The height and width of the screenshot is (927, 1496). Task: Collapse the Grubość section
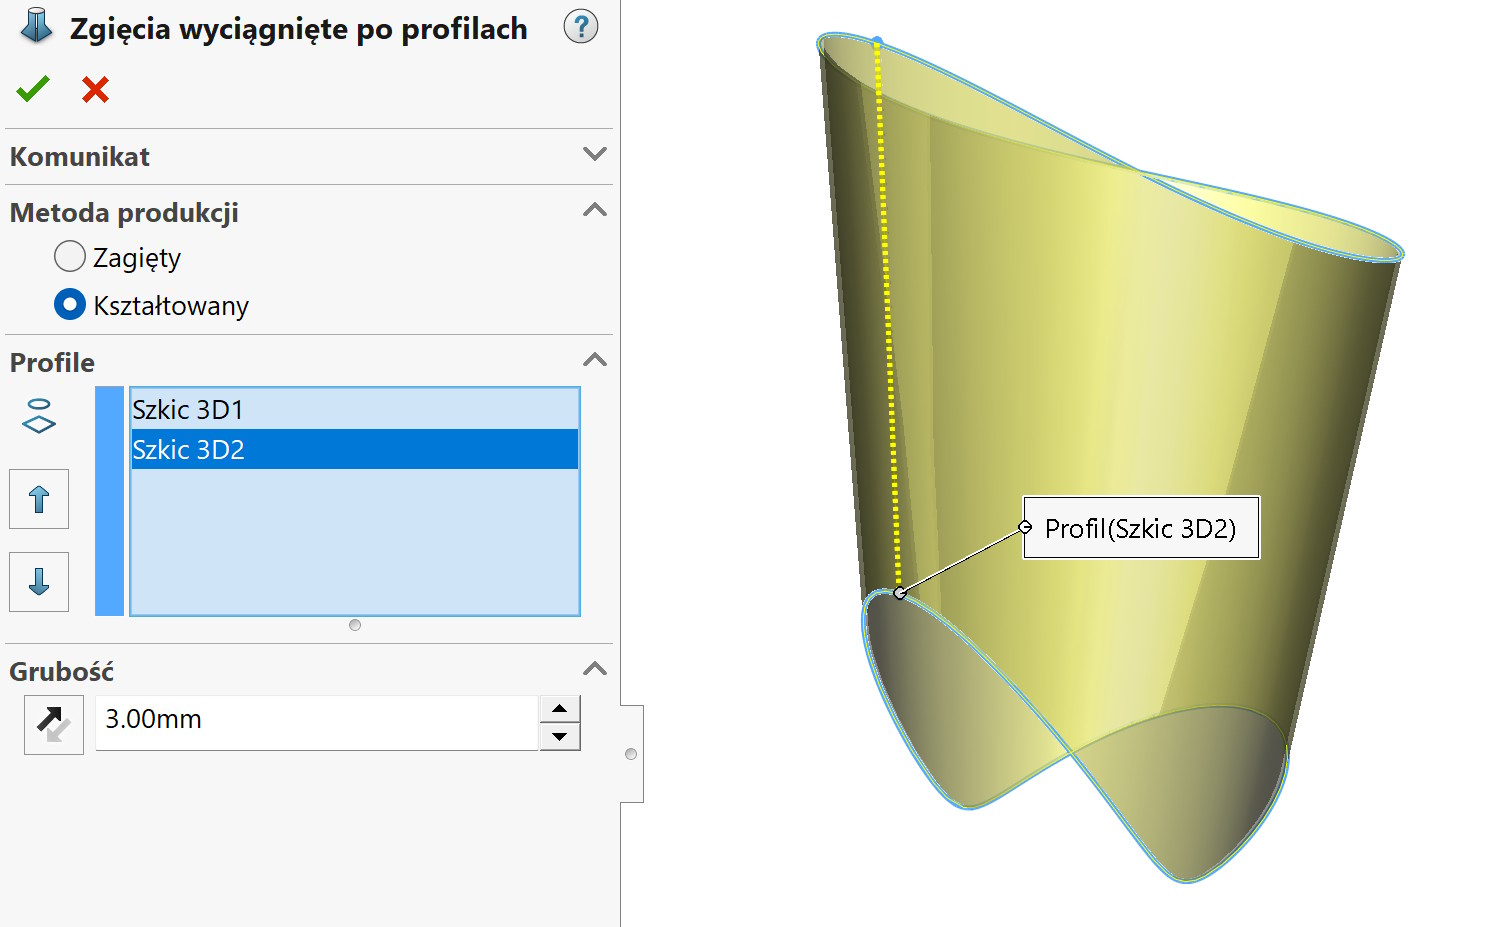594,669
